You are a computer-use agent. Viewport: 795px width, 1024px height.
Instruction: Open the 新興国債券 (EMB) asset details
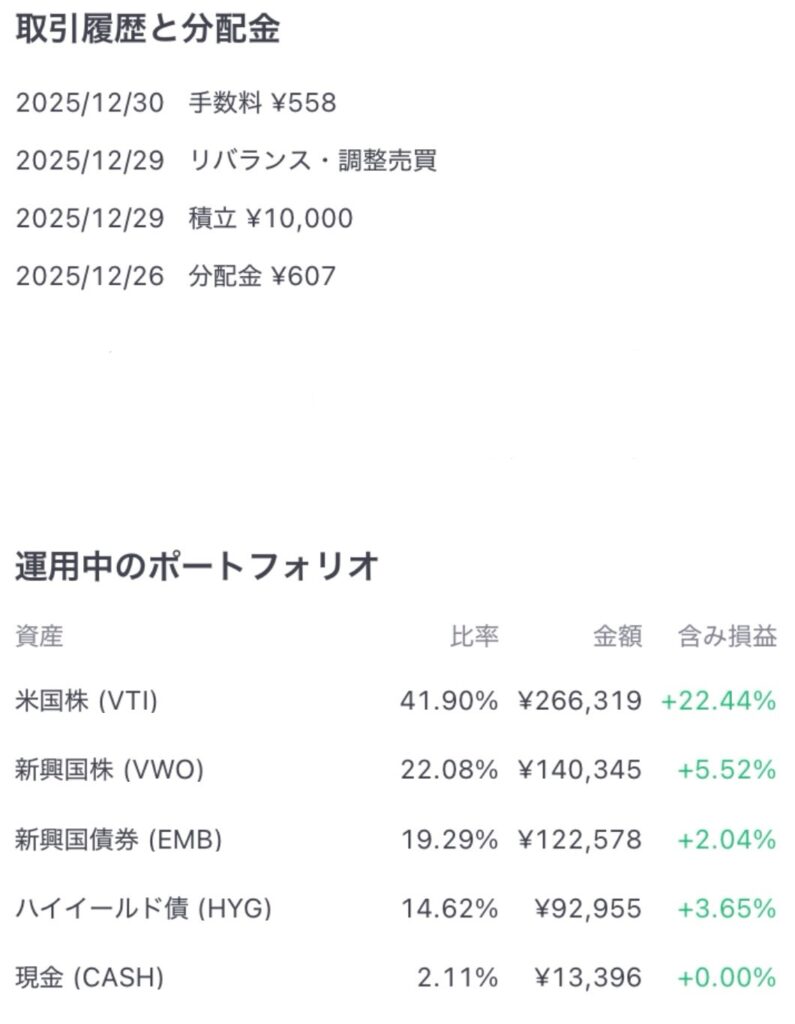pos(119,840)
